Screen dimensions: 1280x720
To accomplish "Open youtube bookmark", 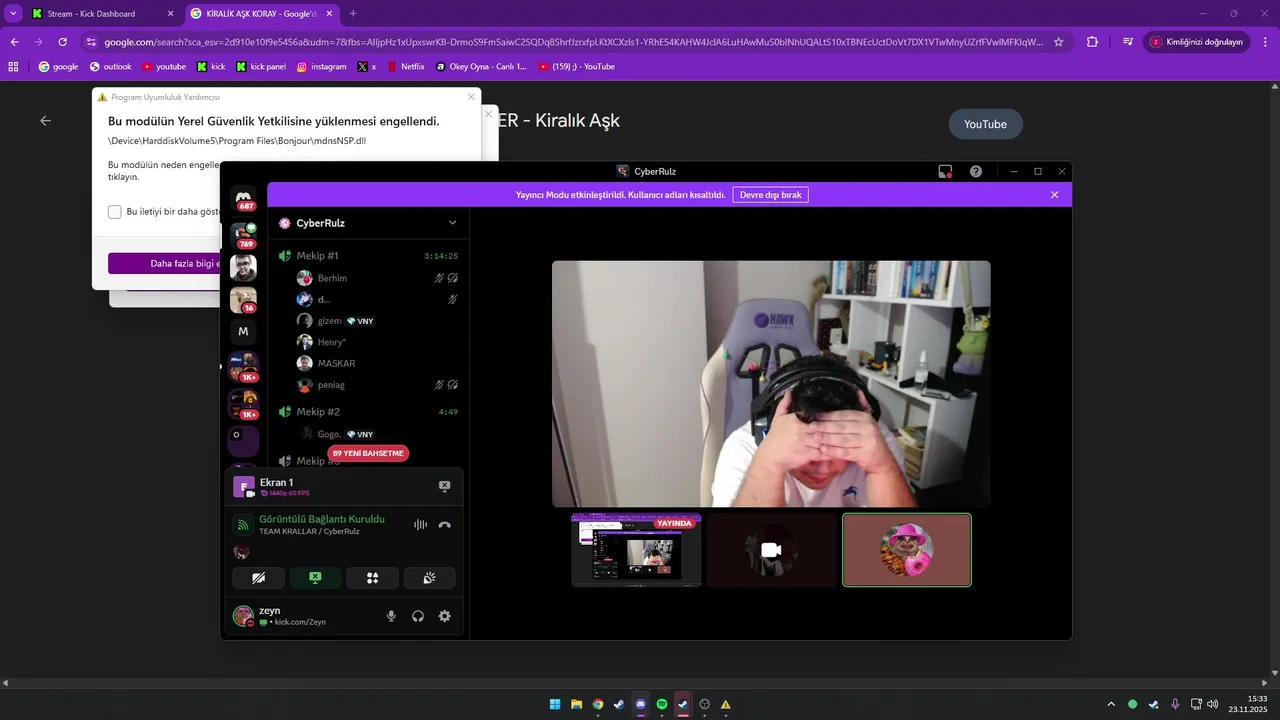I will pos(164,67).
